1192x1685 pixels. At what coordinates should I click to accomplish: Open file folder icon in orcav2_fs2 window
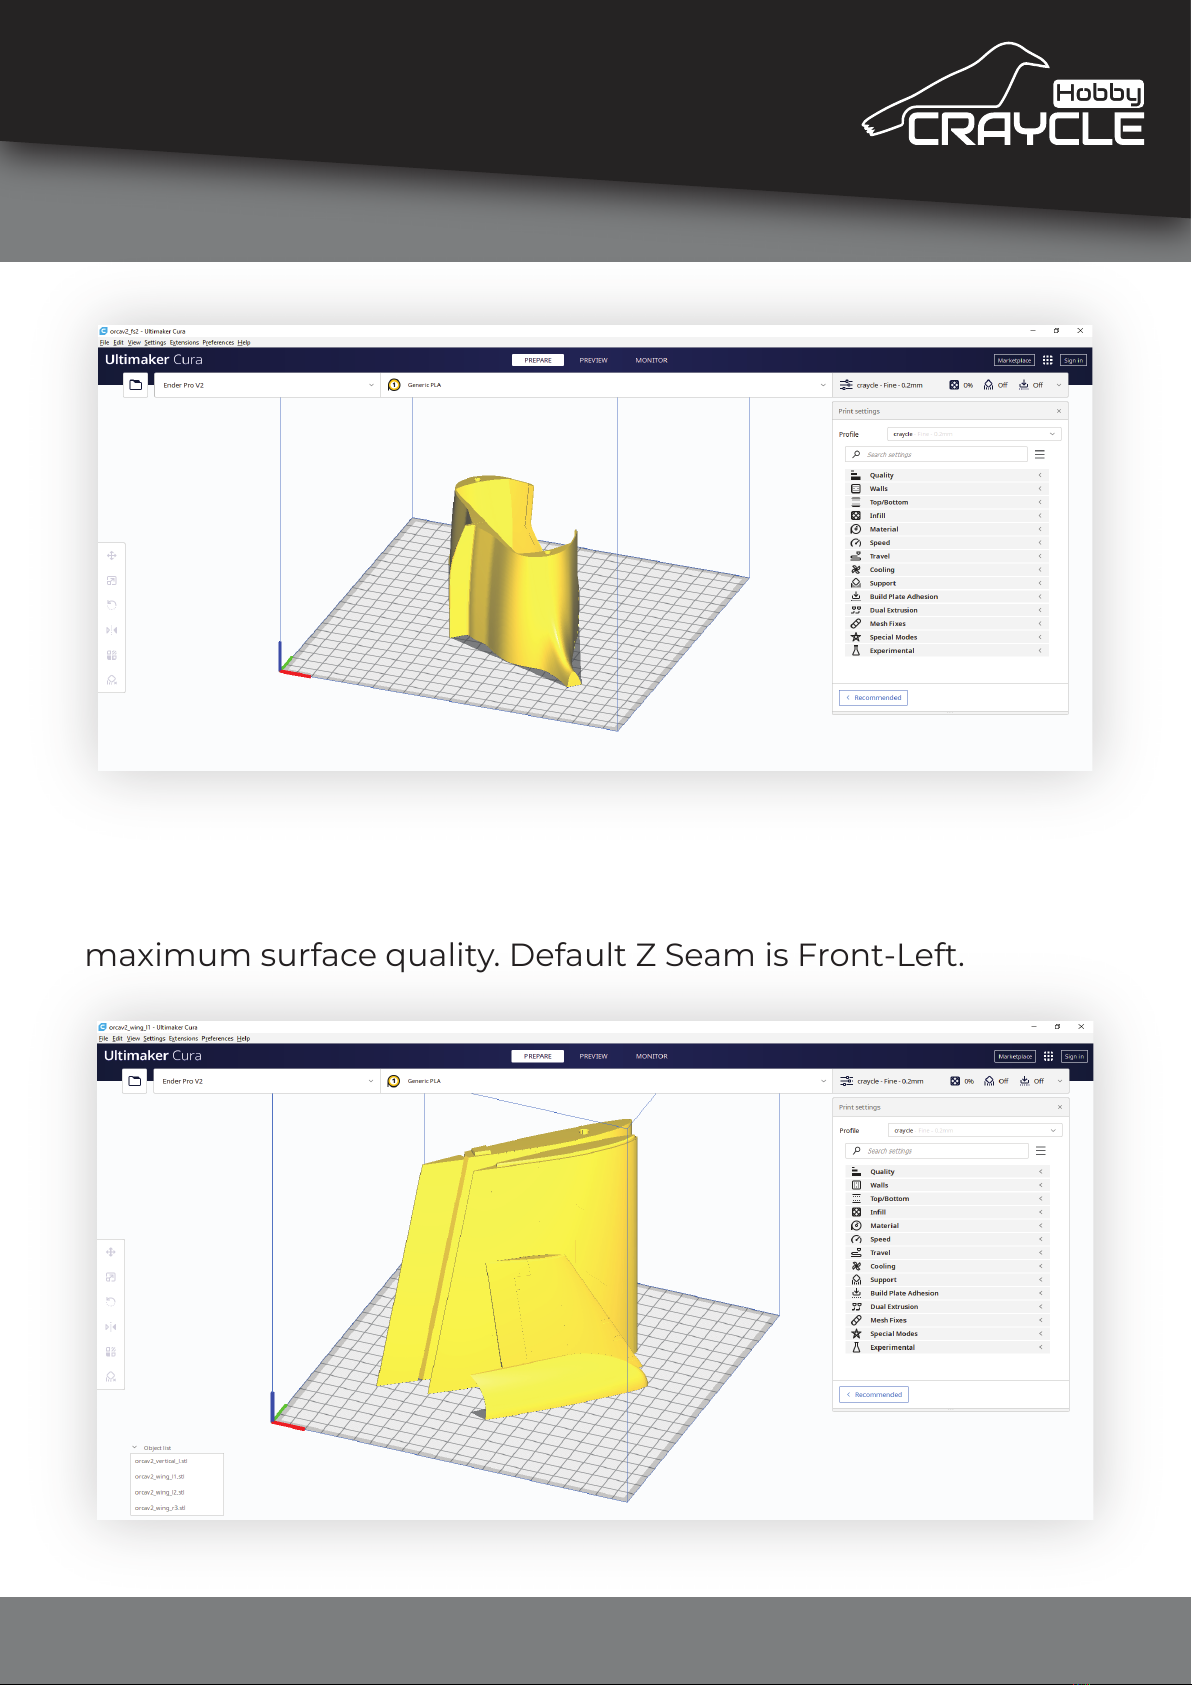[x=136, y=384]
